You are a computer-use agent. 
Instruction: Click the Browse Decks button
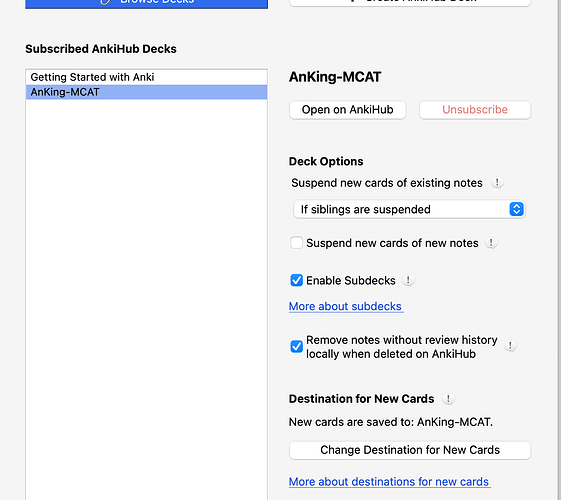(x=146, y=3)
